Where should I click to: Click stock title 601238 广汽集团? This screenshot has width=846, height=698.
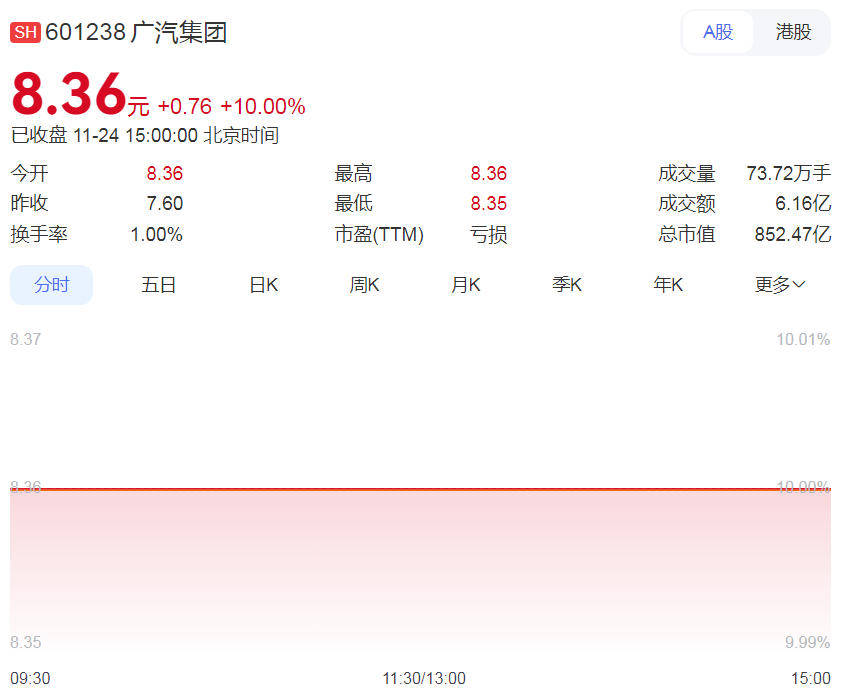point(136,32)
